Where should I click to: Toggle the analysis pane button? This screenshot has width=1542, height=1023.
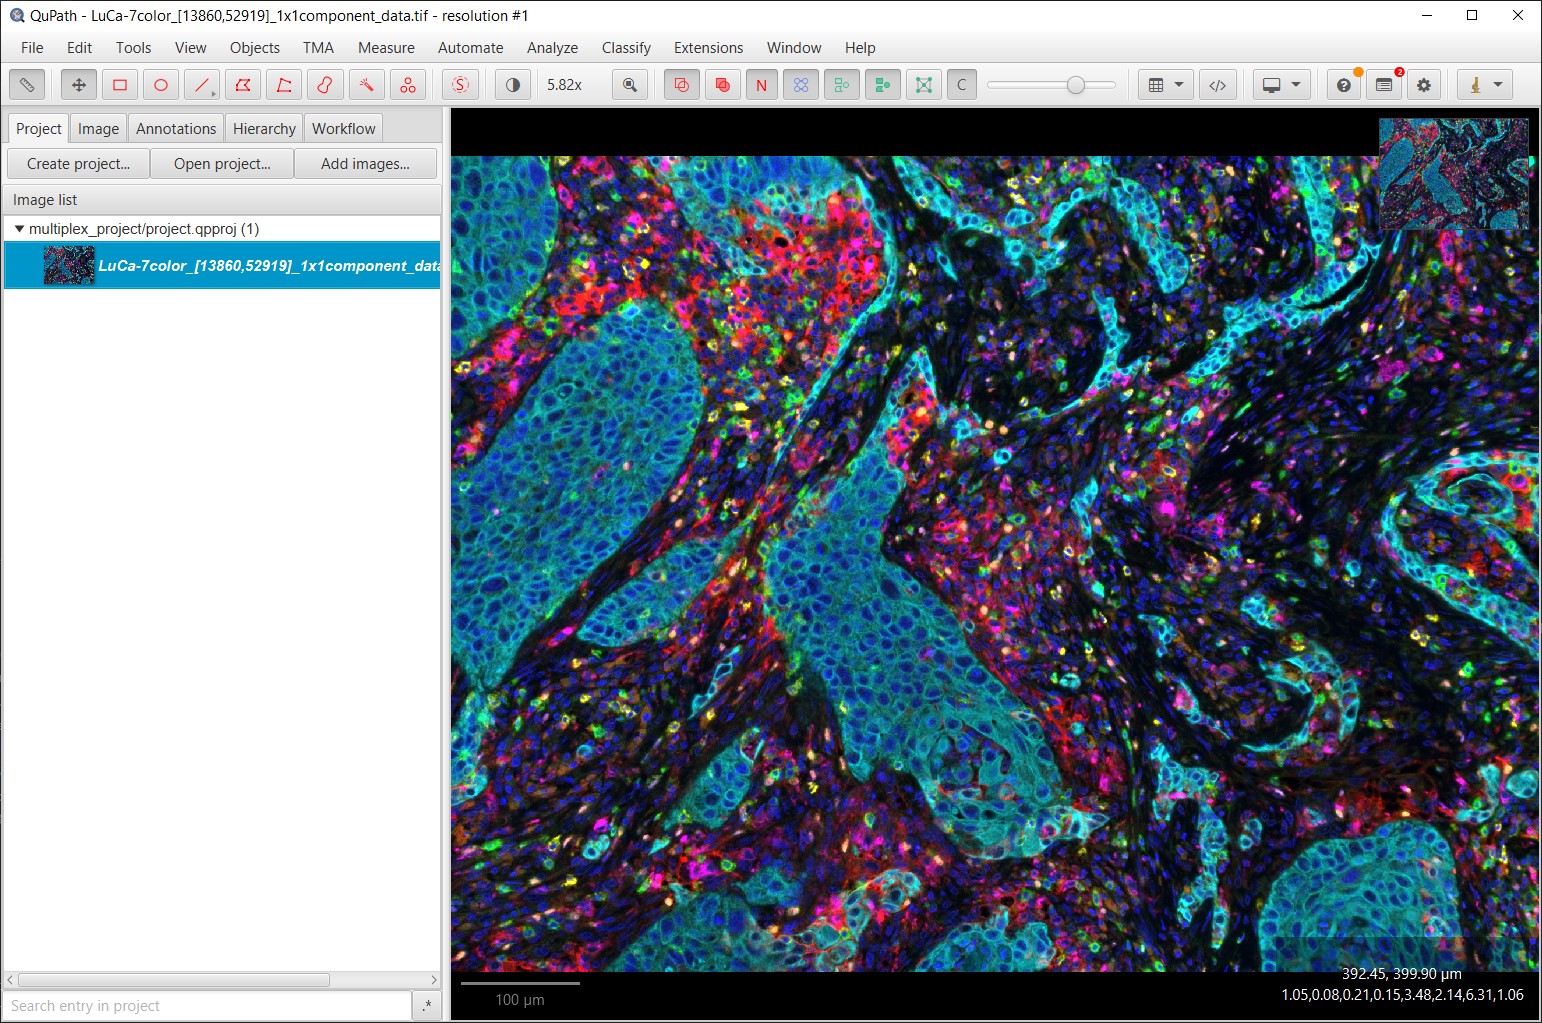[x=27, y=85]
